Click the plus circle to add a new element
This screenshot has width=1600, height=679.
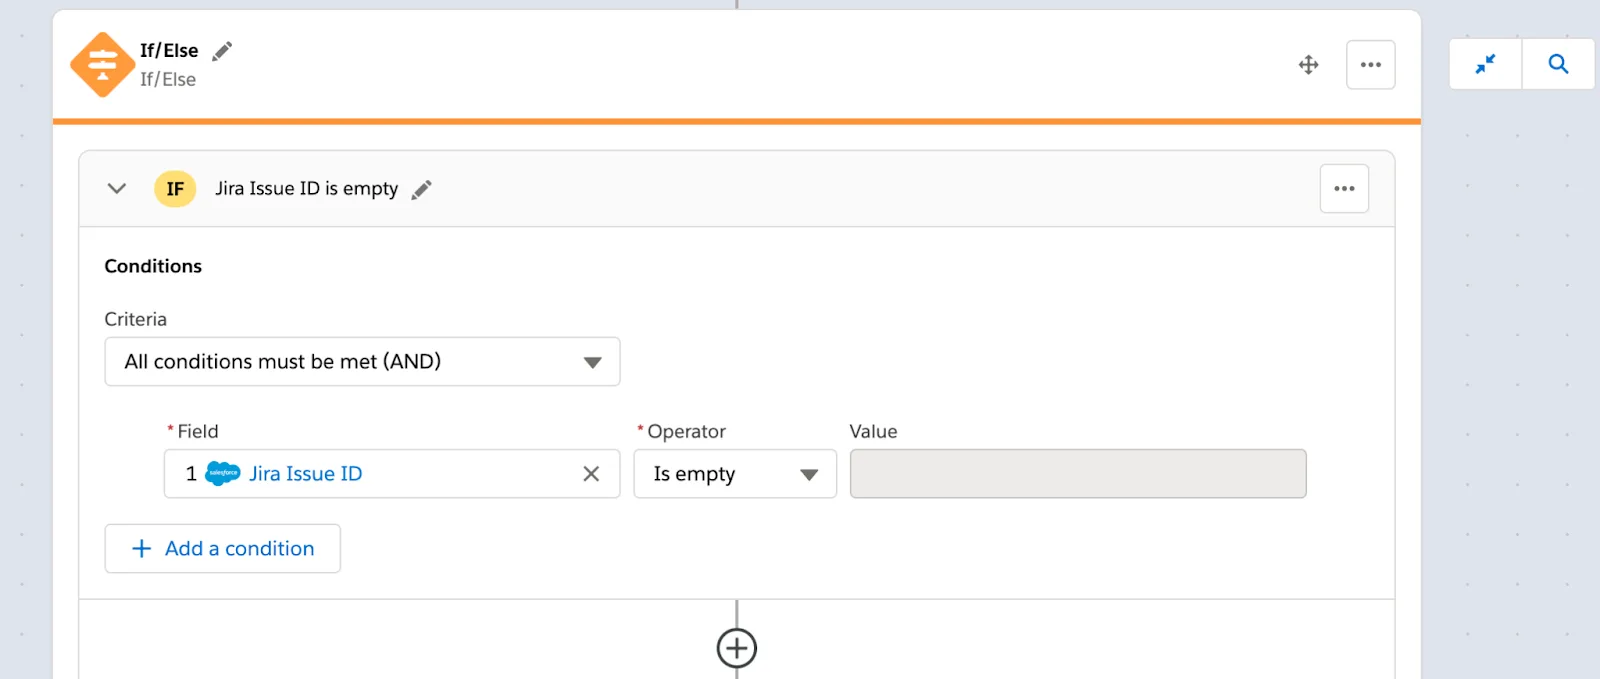pos(737,647)
